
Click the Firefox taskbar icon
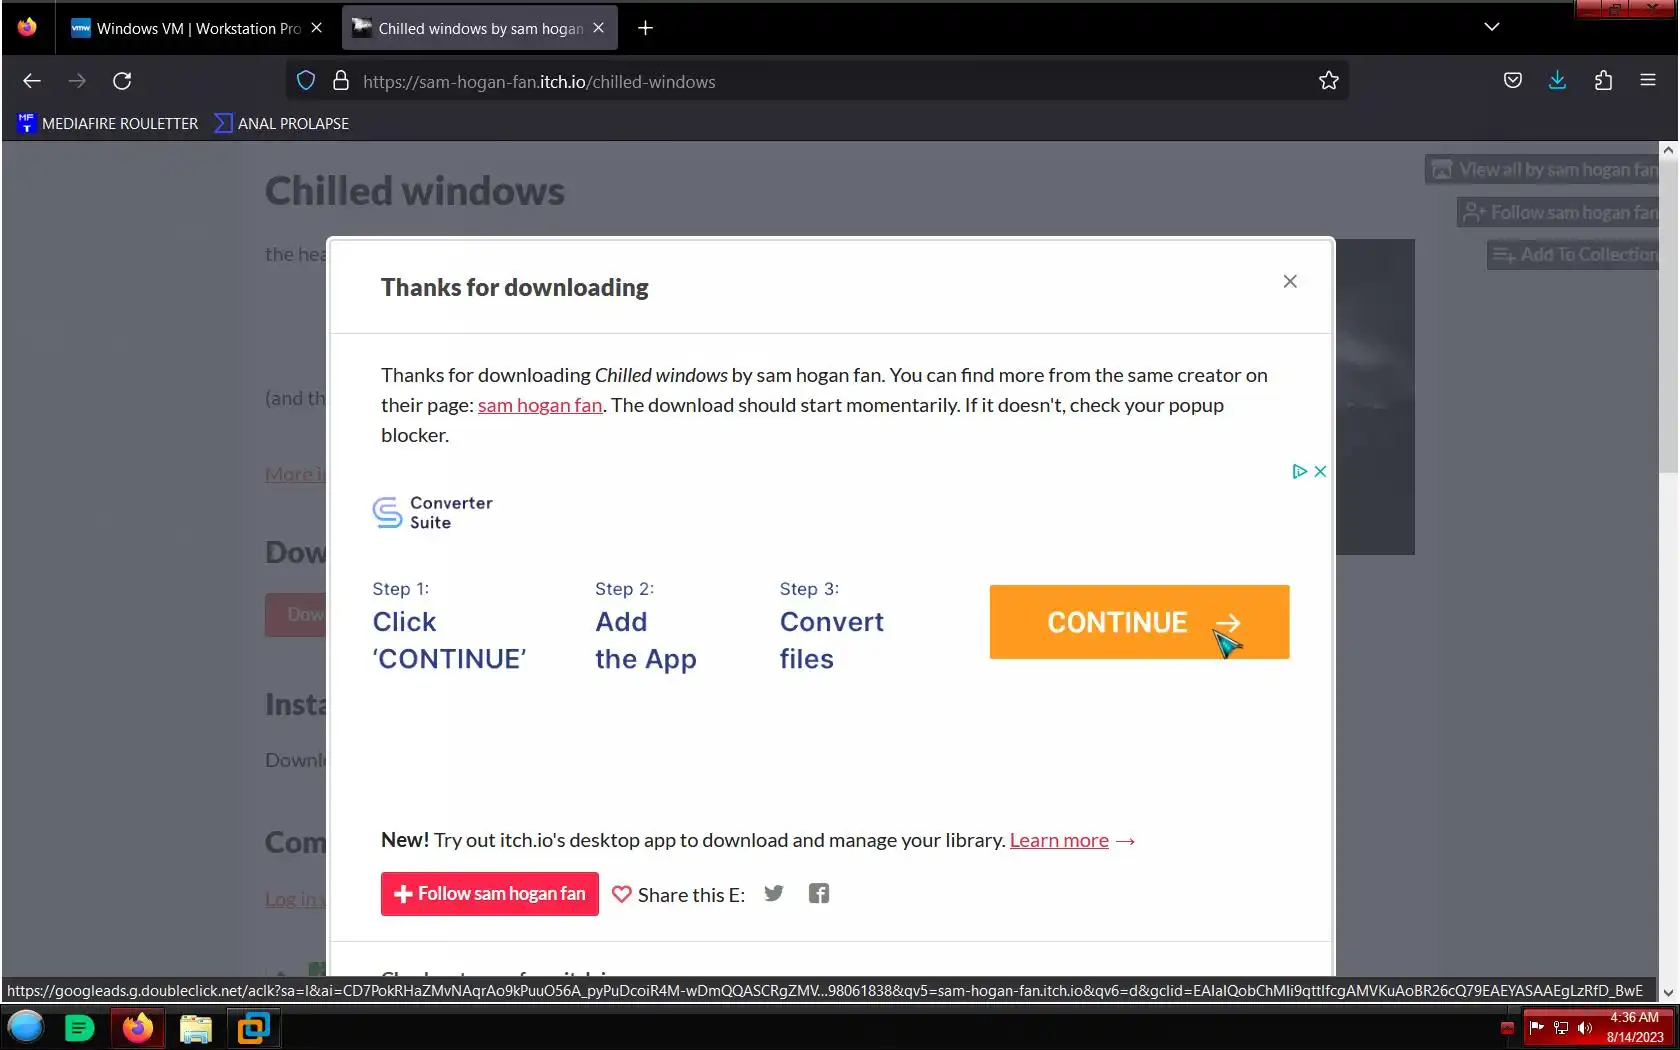pyautogui.click(x=138, y=1028)
